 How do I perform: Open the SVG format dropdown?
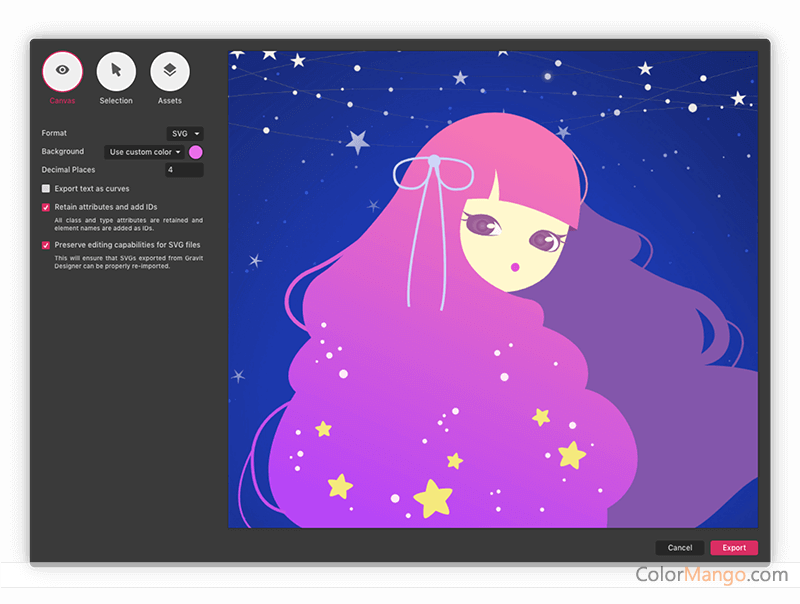point(185,133)
